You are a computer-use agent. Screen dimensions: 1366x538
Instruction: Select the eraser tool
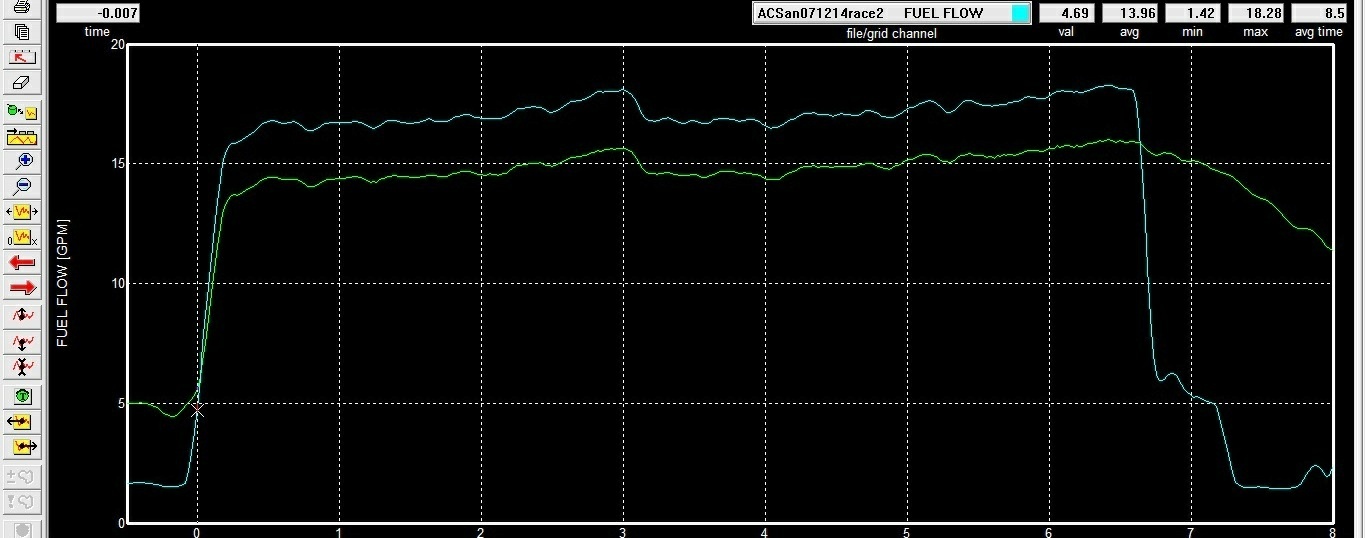22,84
